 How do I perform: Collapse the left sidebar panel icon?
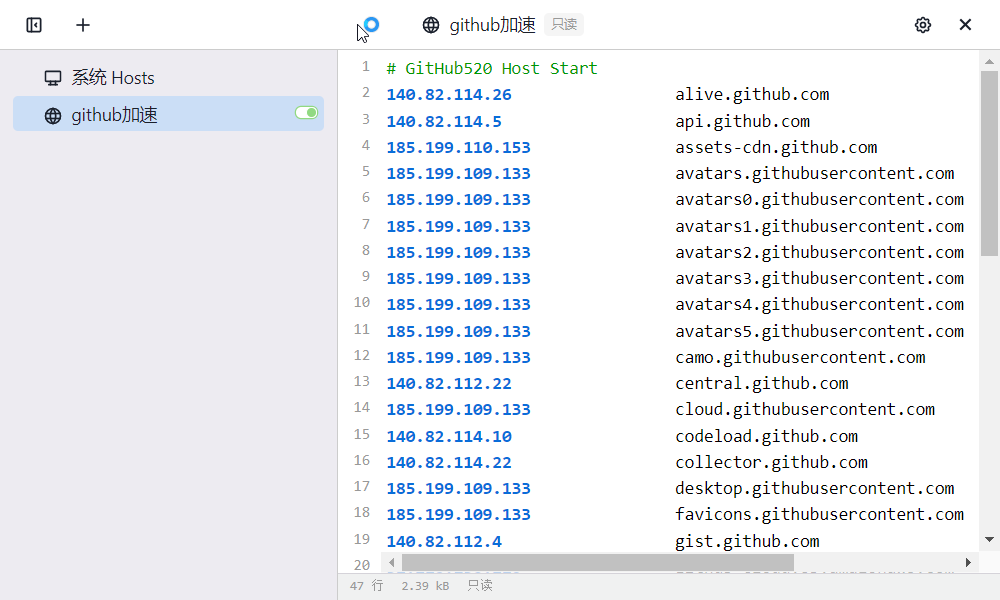coord(34,25)
